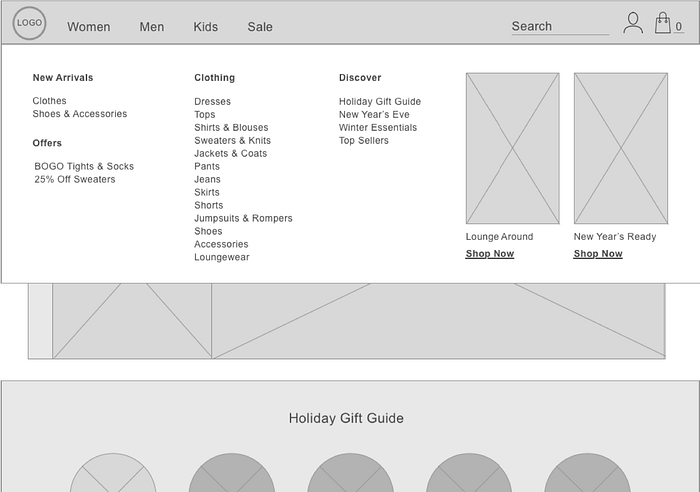Click the Holiday Gift Guide section title

(x=346, y=418)
